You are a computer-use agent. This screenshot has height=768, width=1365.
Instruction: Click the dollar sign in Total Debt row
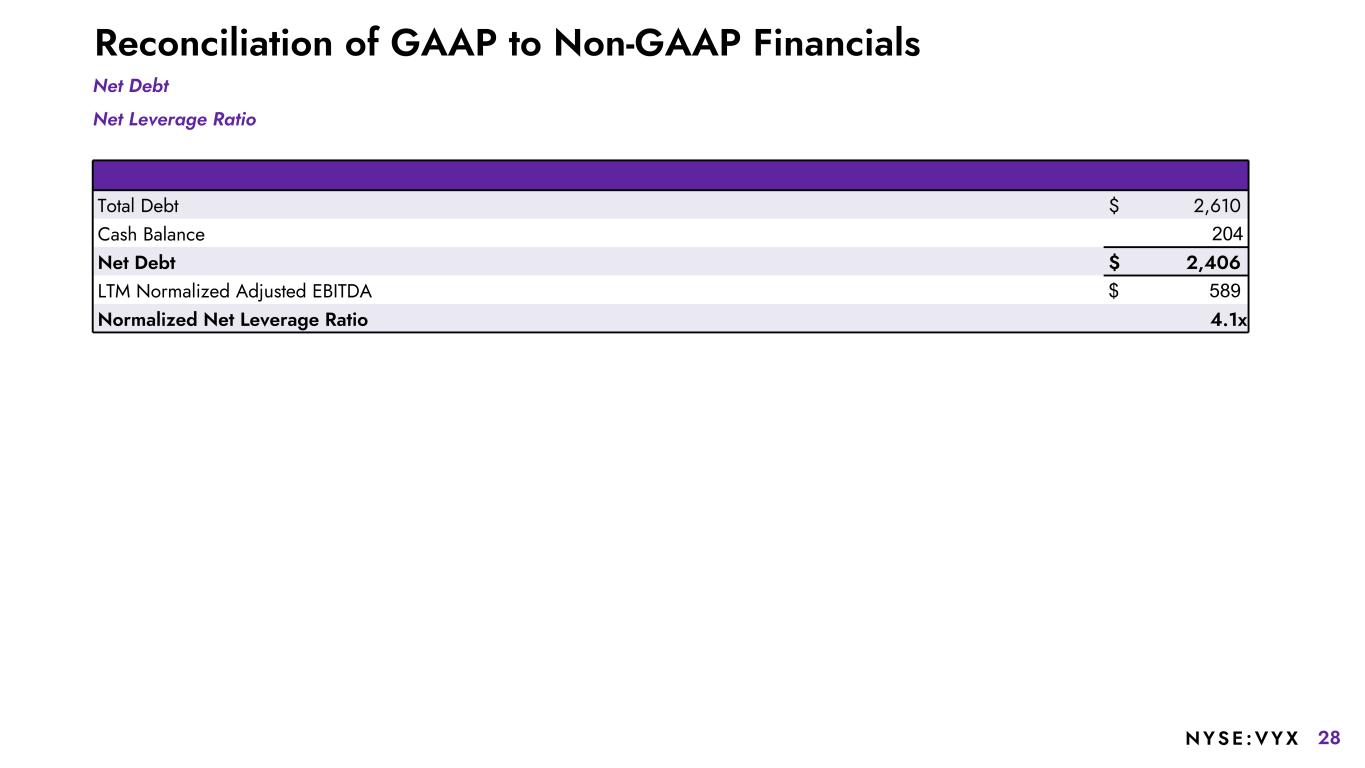(x=1114, y=206)
